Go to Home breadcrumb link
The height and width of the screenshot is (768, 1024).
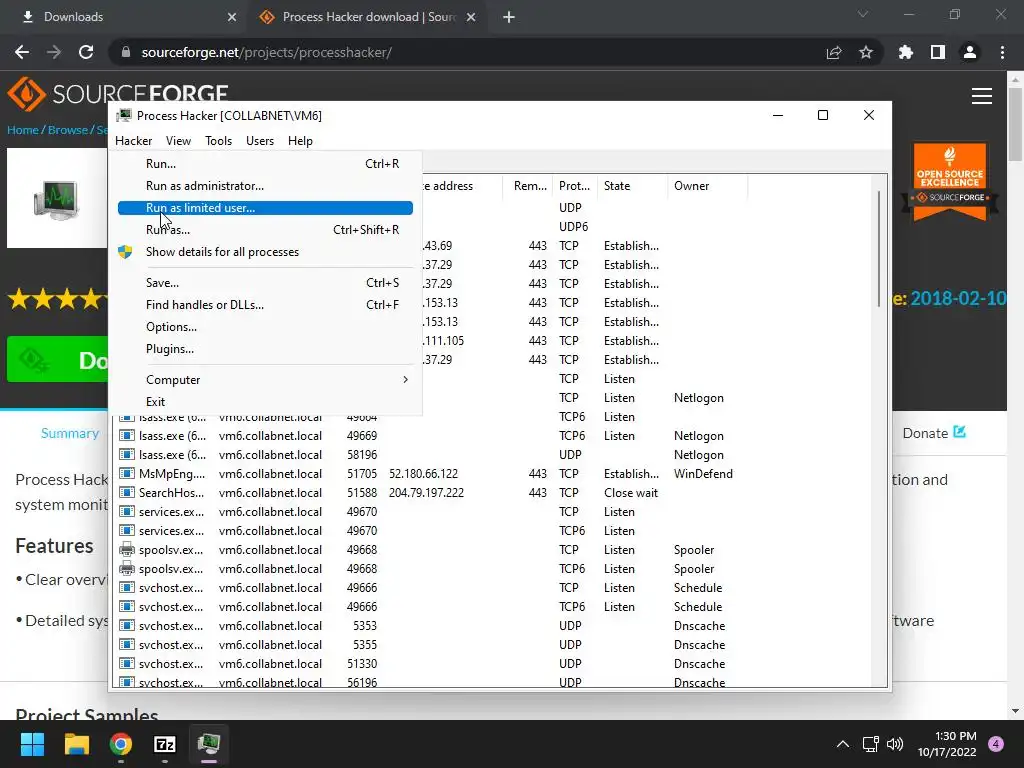tap(23, 130)
